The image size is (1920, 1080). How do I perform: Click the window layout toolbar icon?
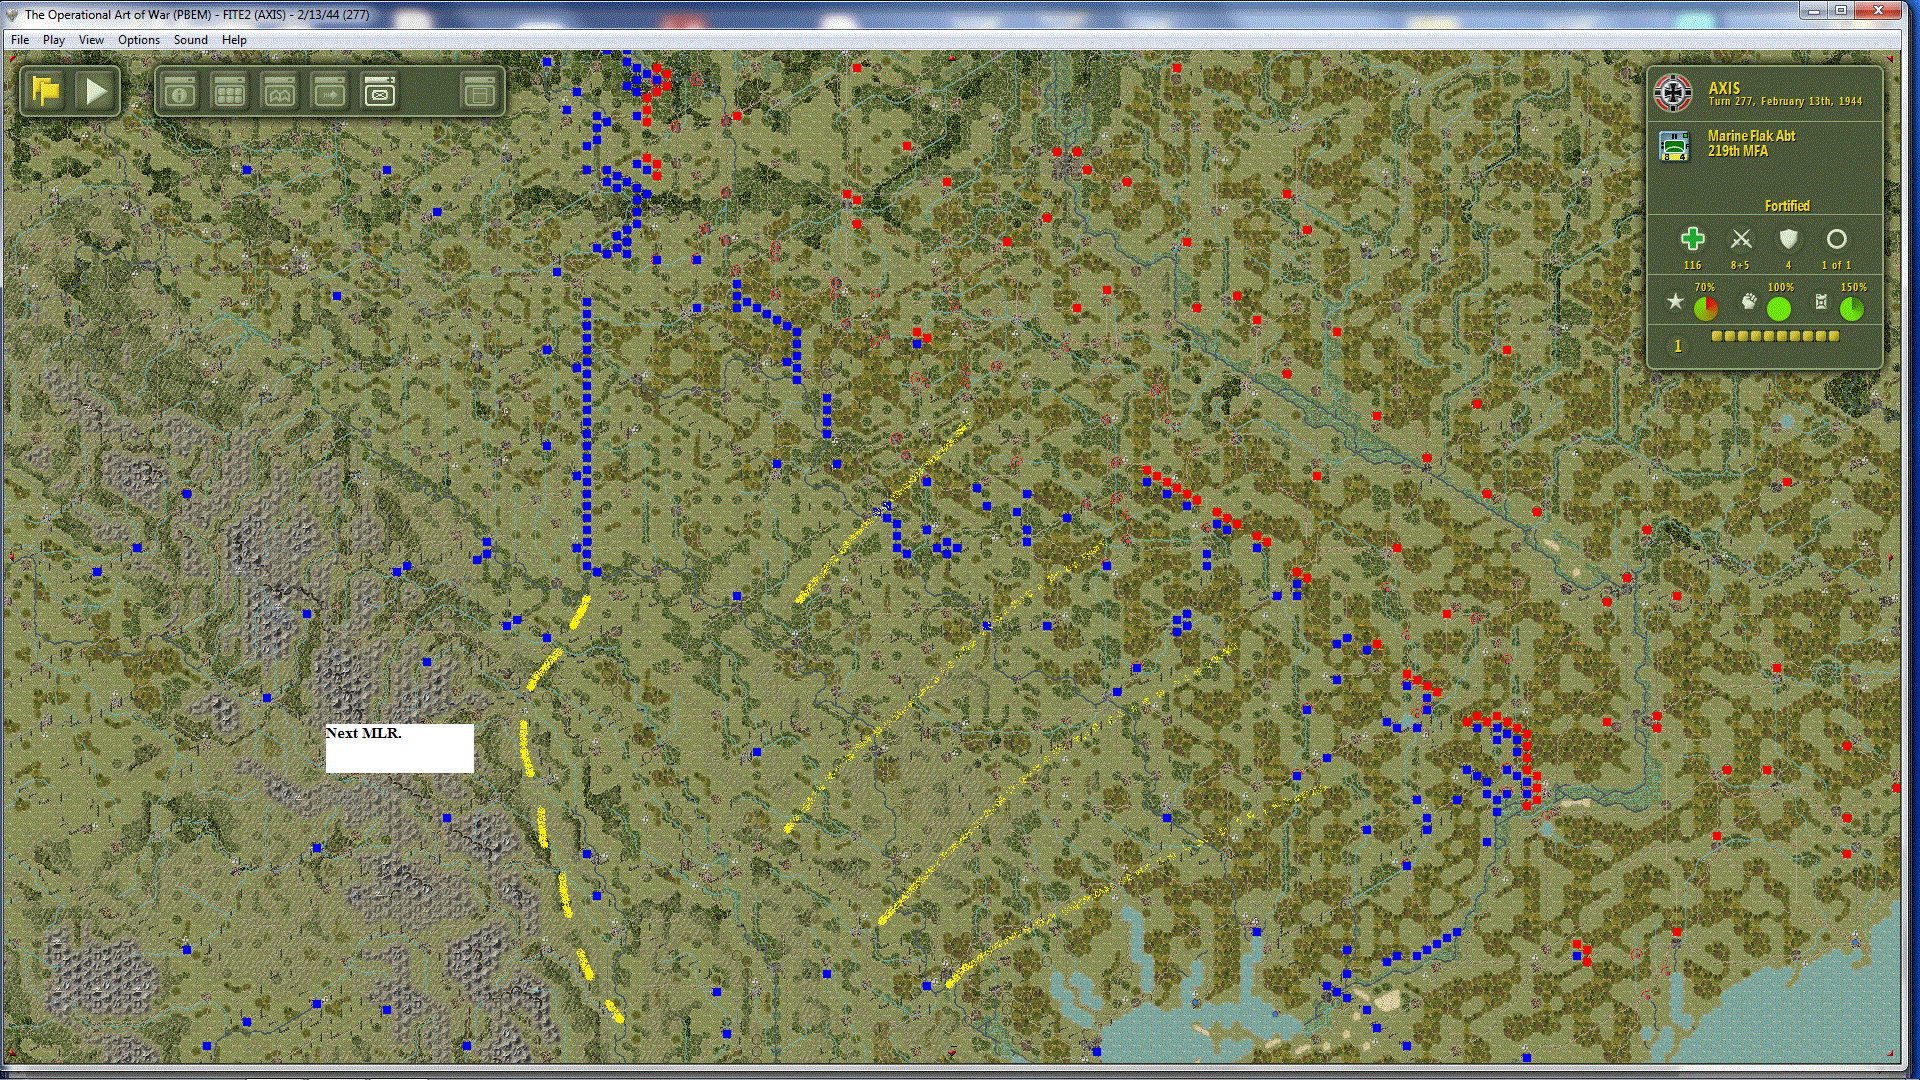tap(479, 92)
